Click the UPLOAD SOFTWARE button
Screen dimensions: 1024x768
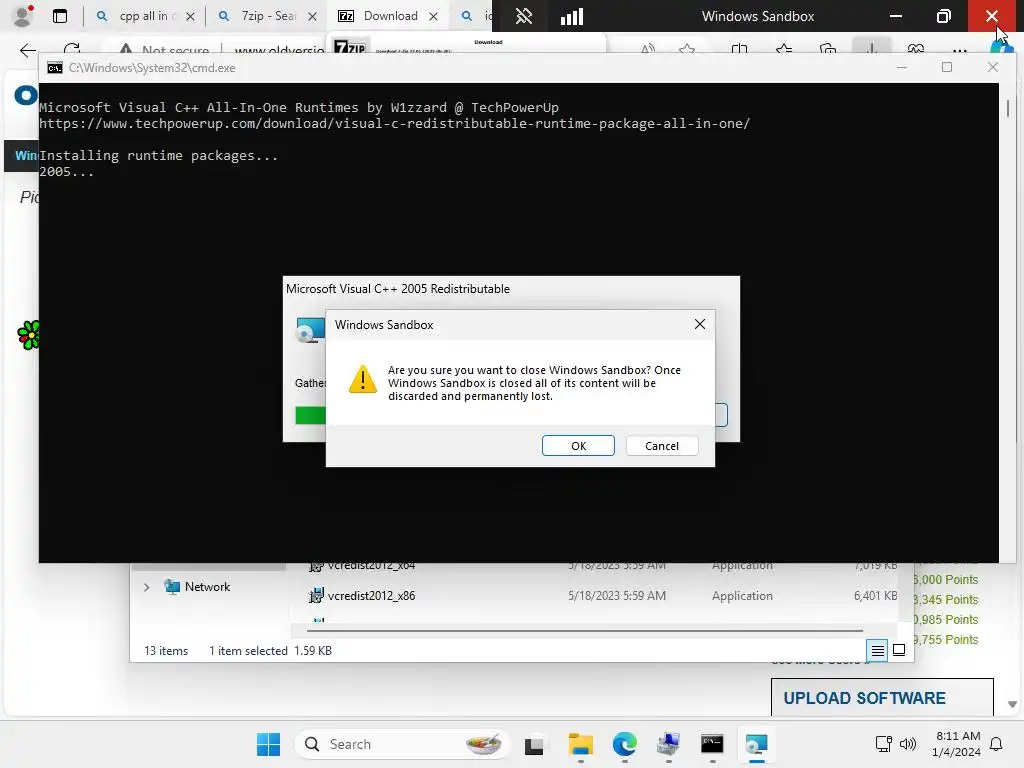pyautogui.click(x=882, y=698)
